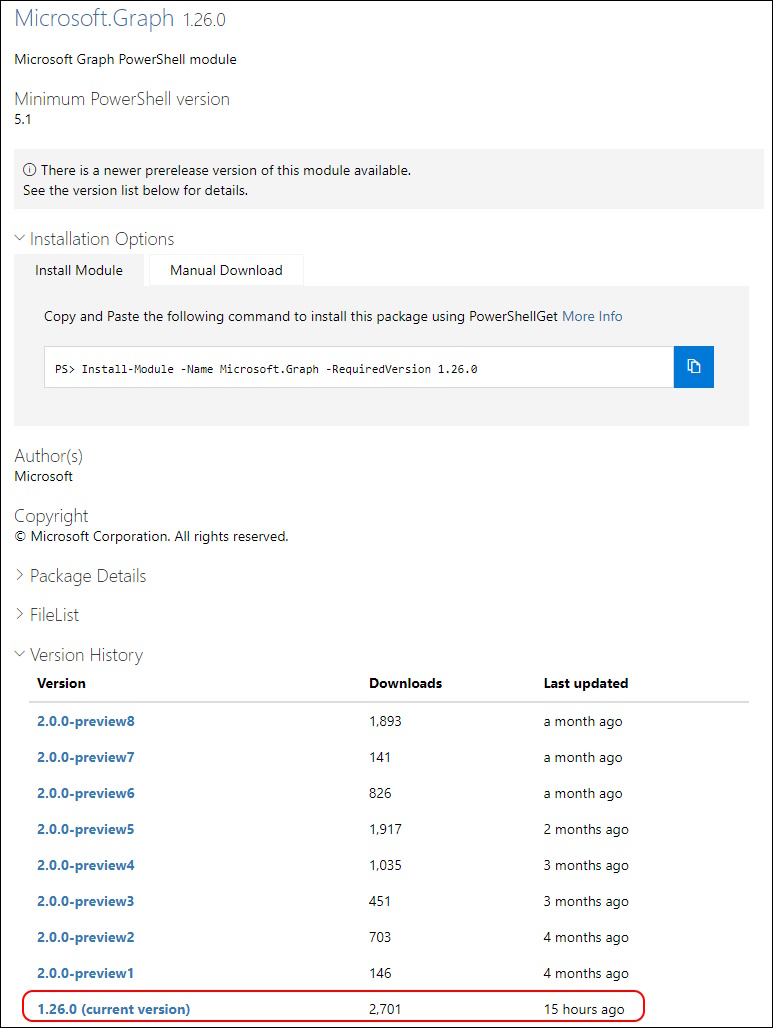This screenshot has height=1028, width=773.
Task: Click the Downloads column header
Action: [405, 683]
